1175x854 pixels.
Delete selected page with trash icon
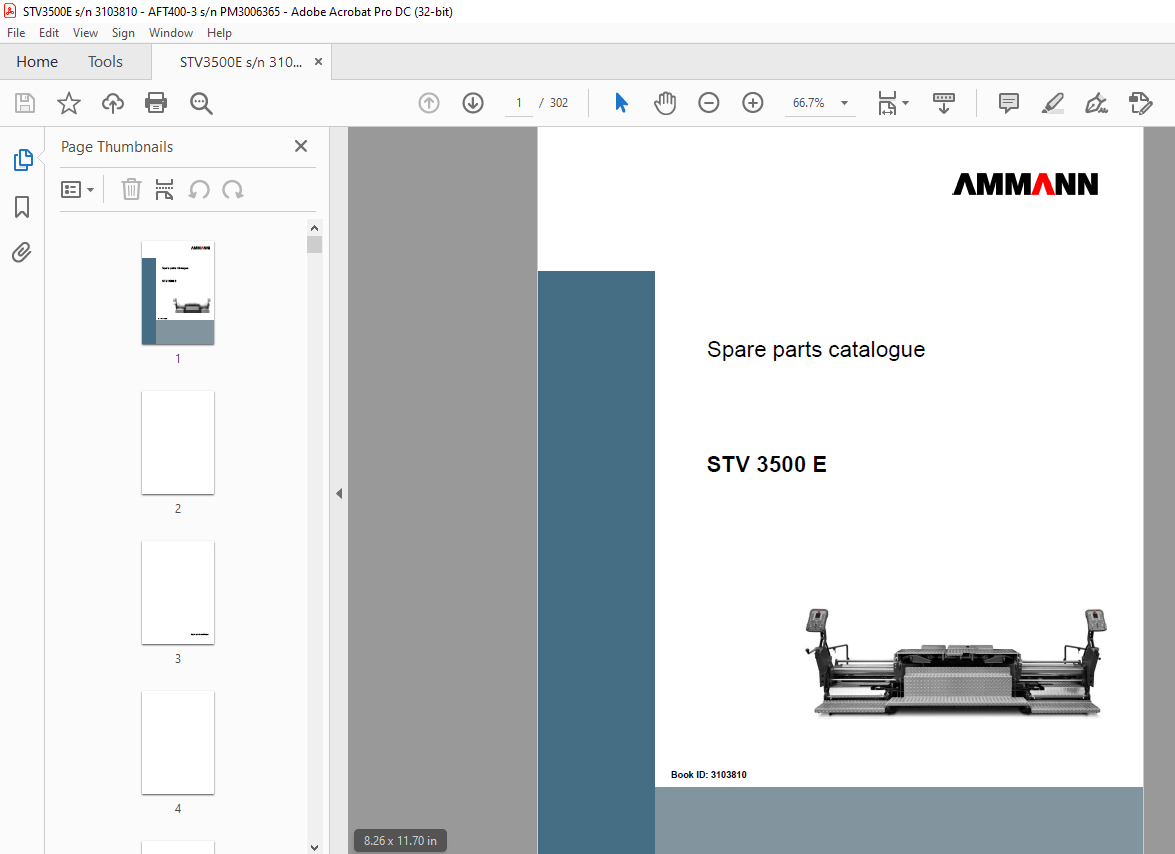pyautogui.click(x=131, y=190)
